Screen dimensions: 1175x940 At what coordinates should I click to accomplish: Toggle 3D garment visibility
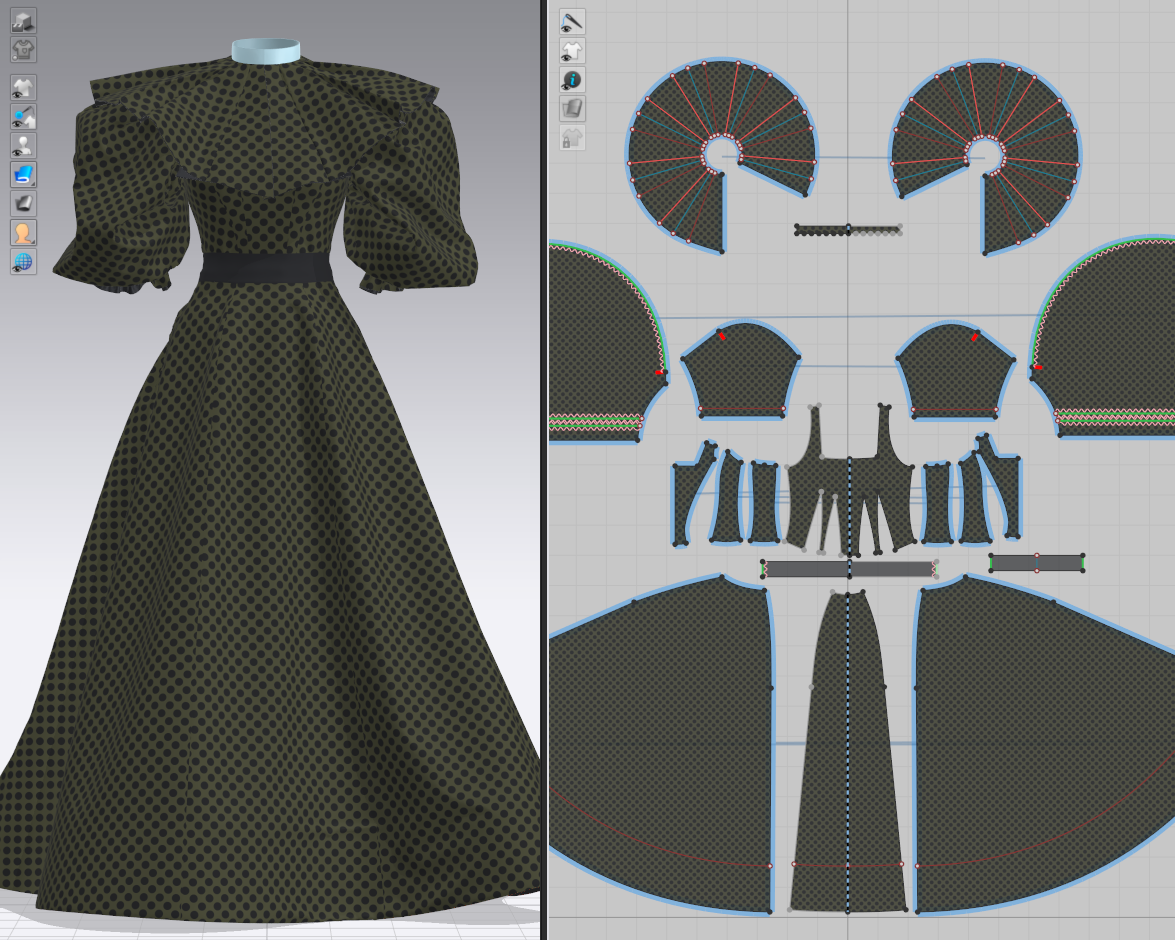point(20,86)
